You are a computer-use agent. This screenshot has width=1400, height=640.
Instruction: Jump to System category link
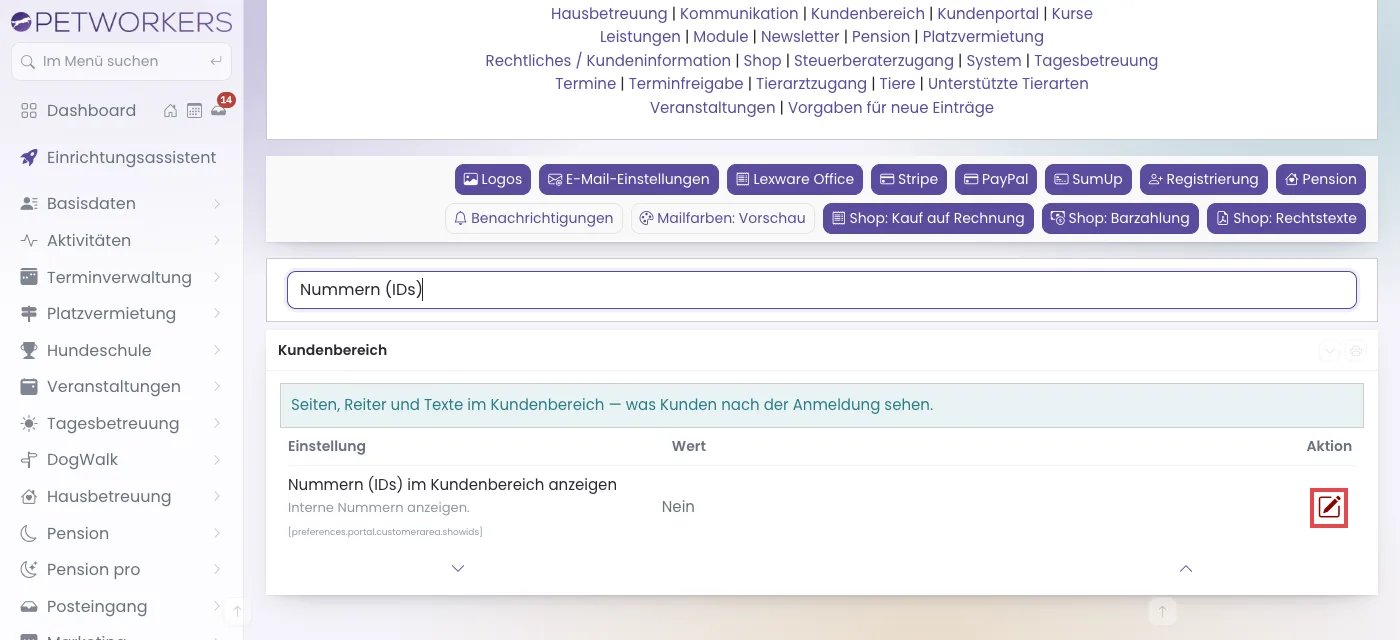994,61
